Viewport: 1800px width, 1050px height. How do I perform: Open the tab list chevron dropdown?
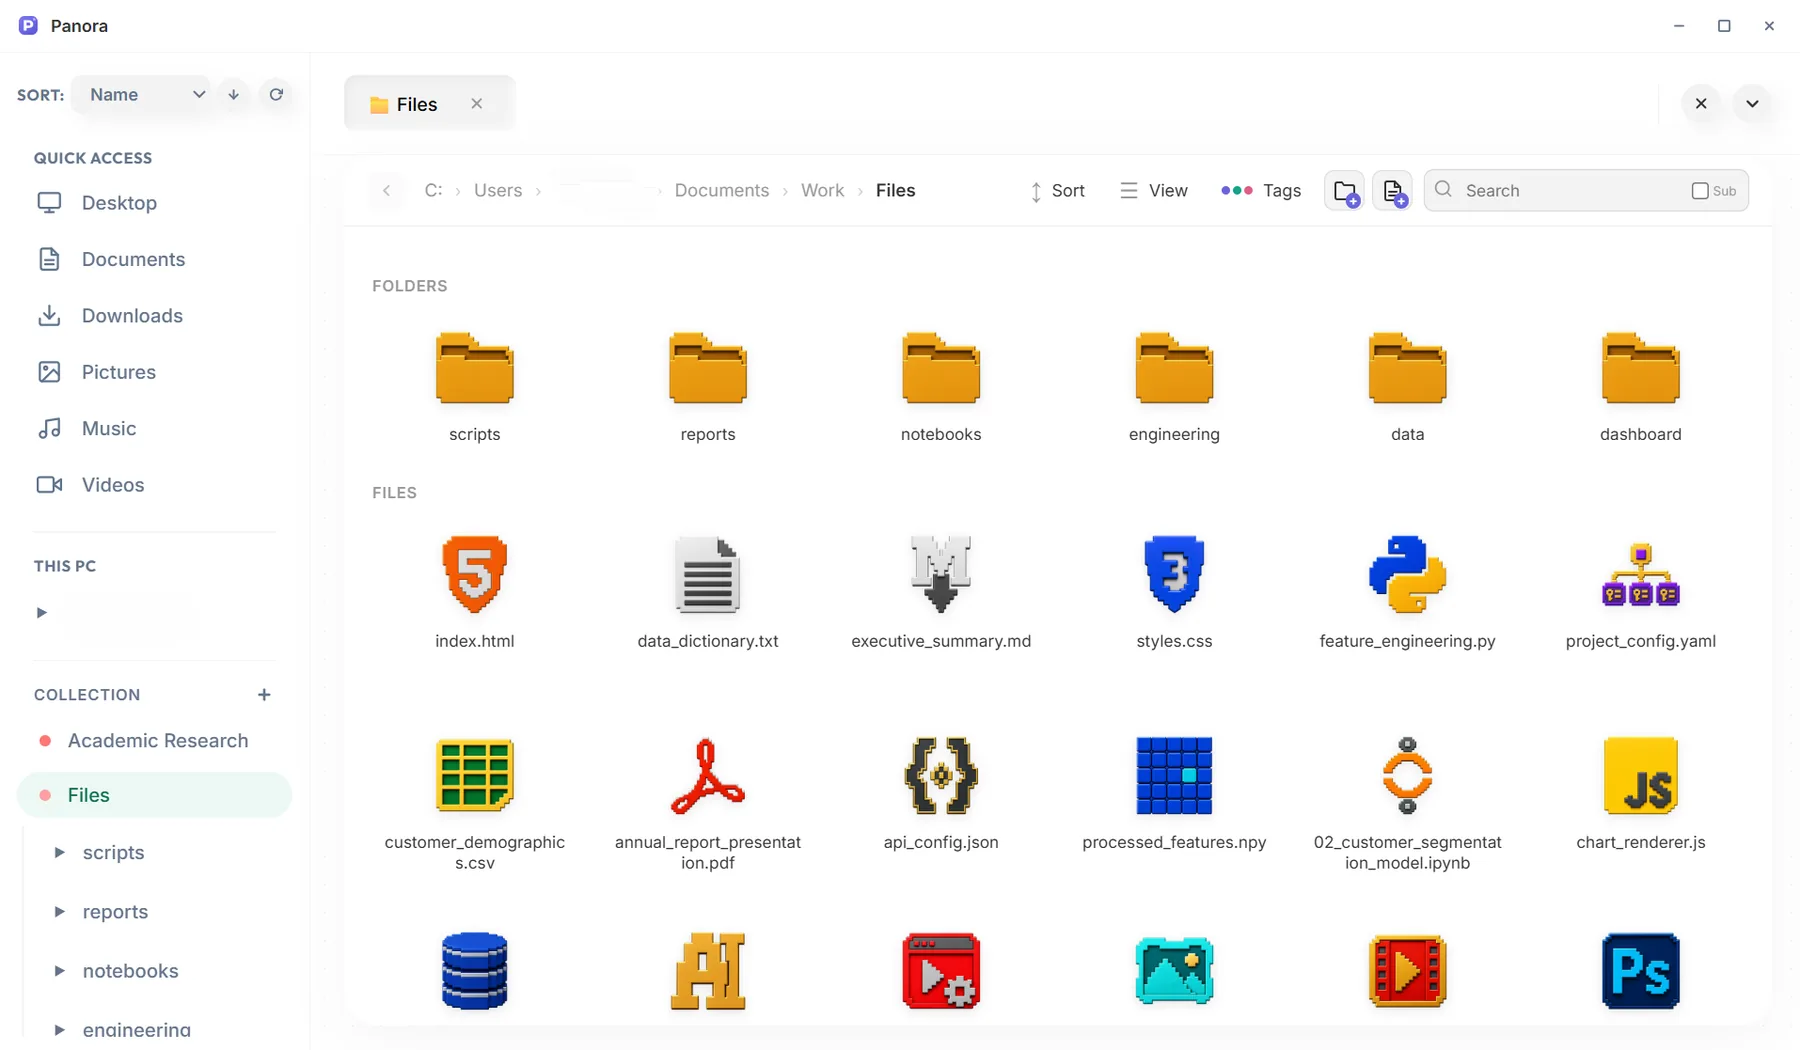point(1752,103)
